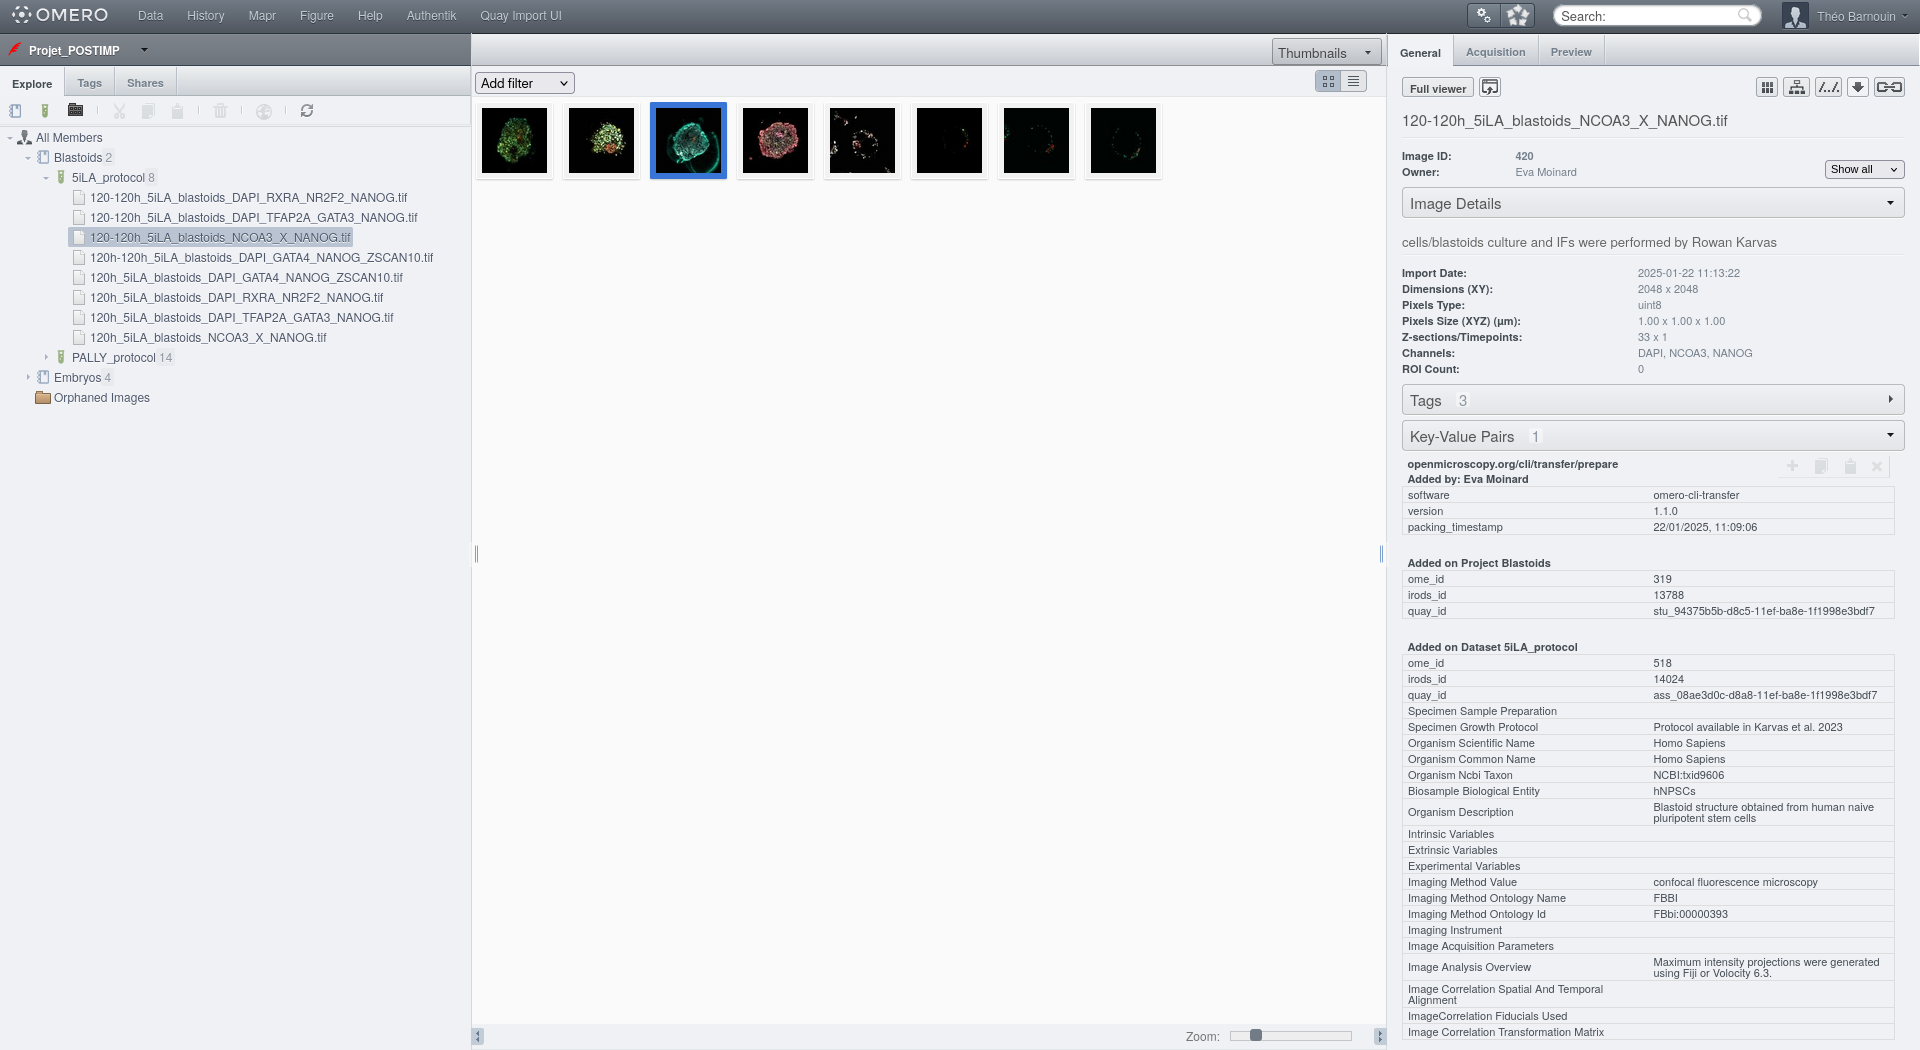Viewport: 1920px width, 1050px height.
Task: Open the Add filter dropdown
Action: click(524, 83)
